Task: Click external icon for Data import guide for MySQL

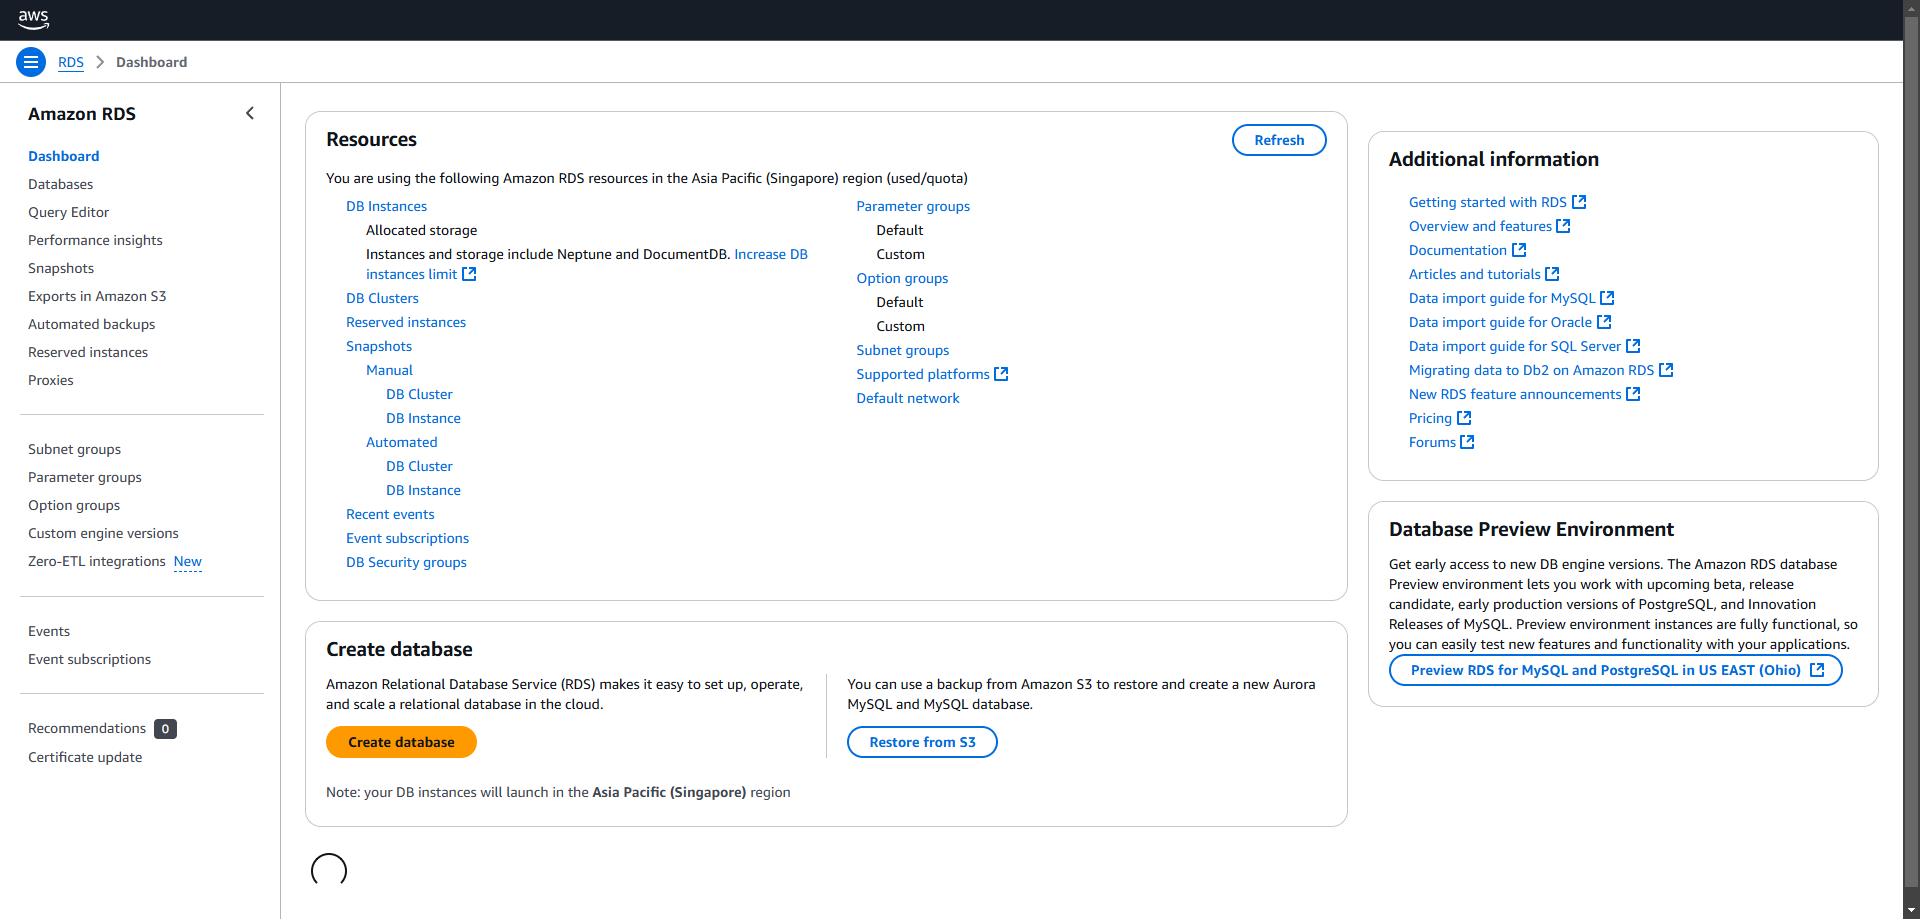Action: 1607,298
